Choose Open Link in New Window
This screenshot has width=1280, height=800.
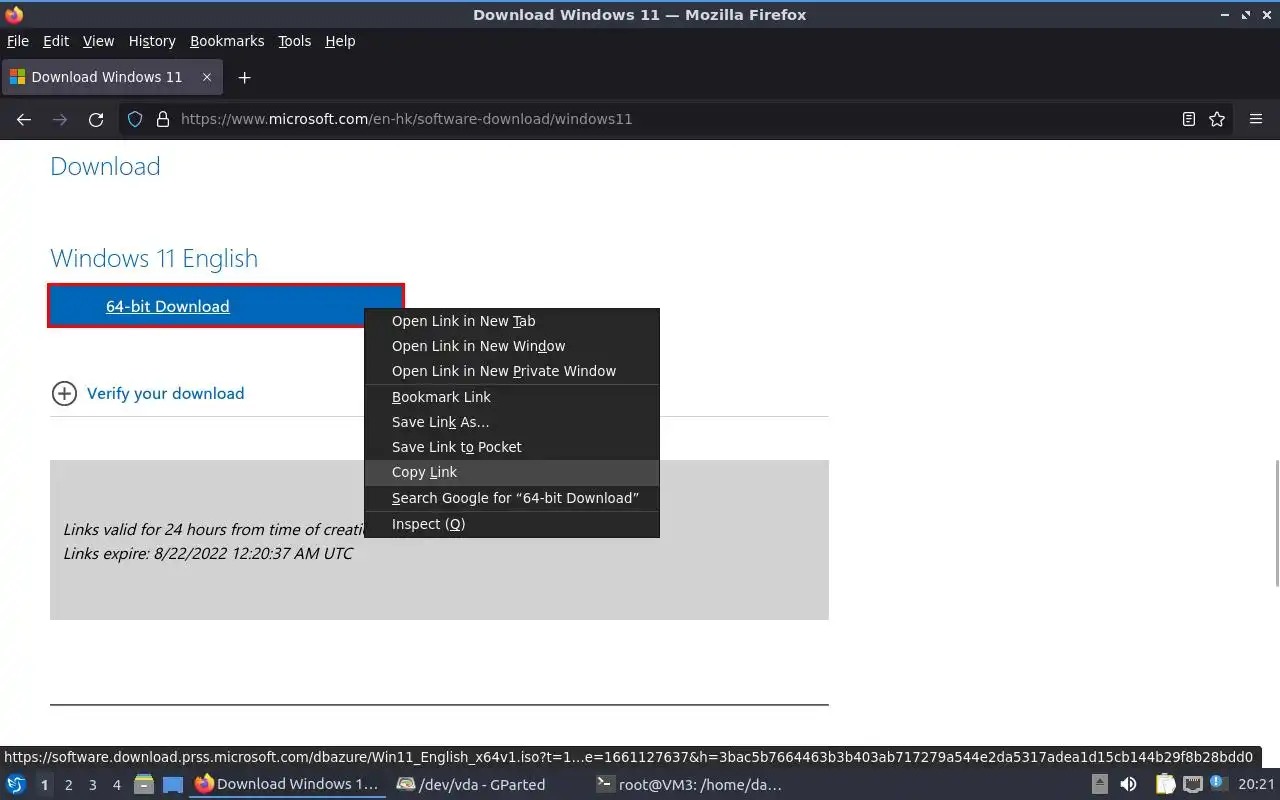[512, 346]
